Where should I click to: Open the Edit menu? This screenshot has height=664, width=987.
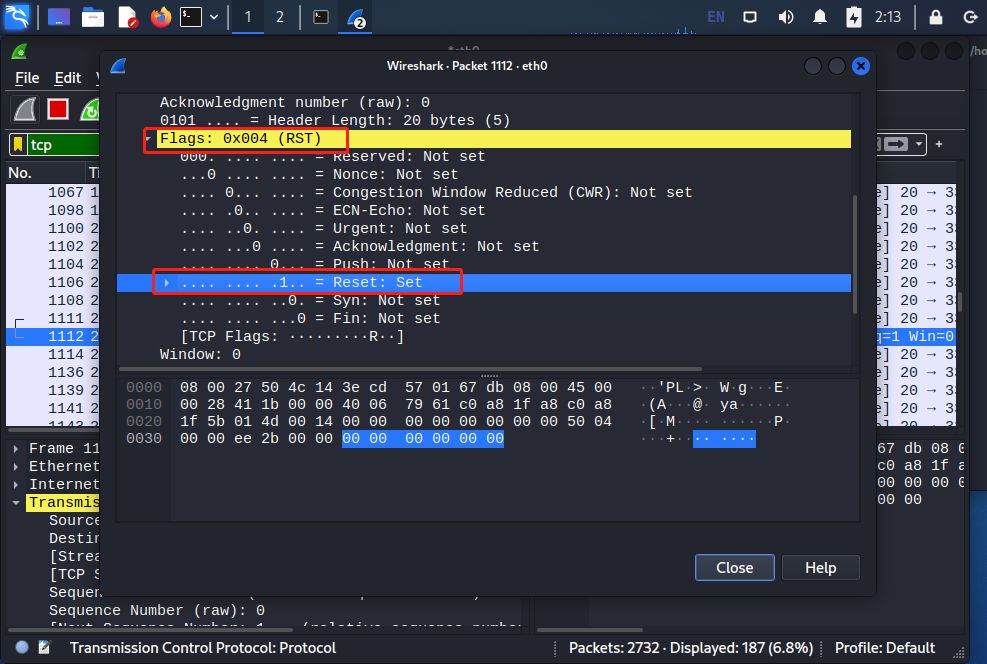click(x=68, y=78)
